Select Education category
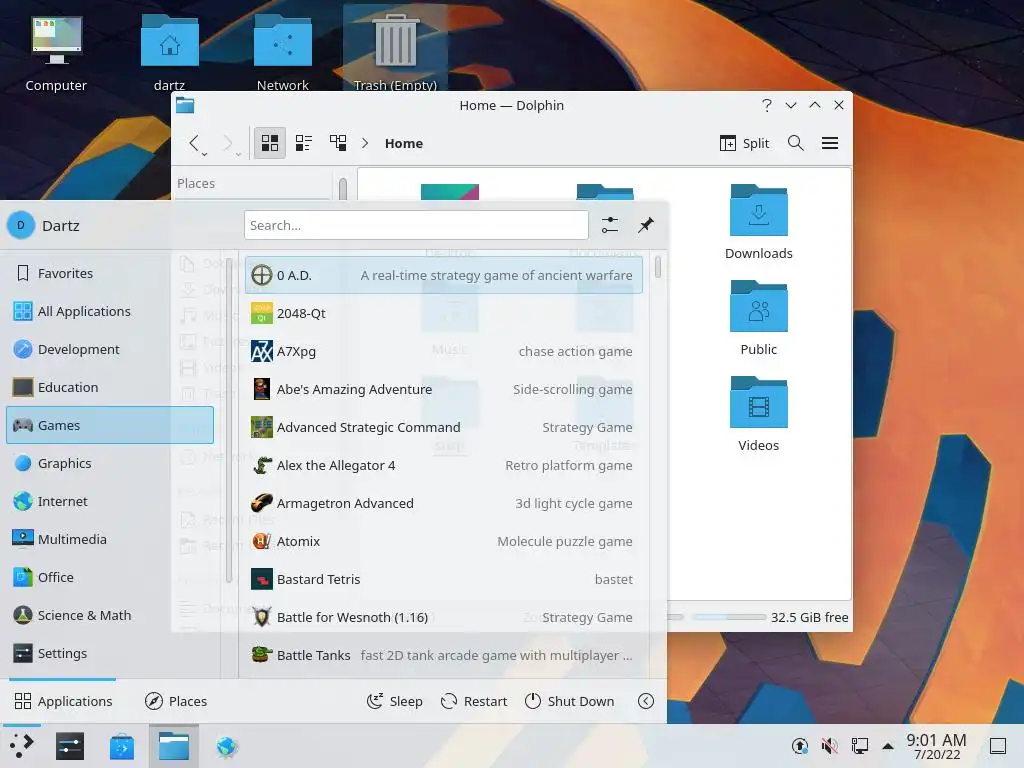The image size is (1024, 768). (110, 387)
